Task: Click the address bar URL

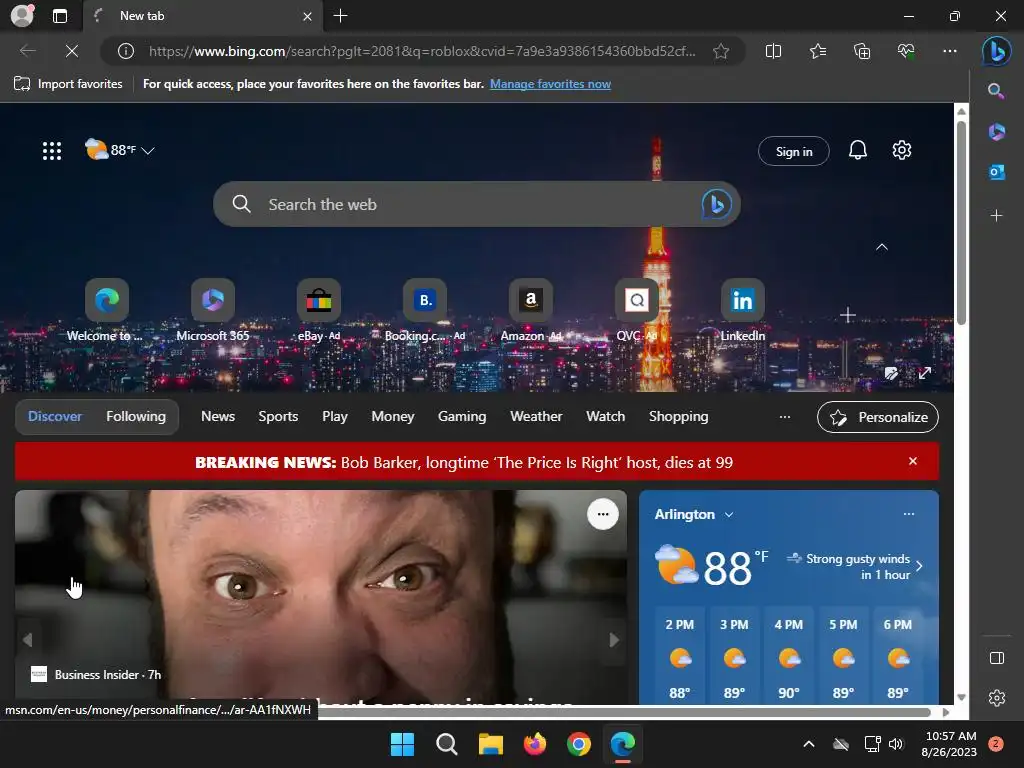Action: tap(422, 51)
